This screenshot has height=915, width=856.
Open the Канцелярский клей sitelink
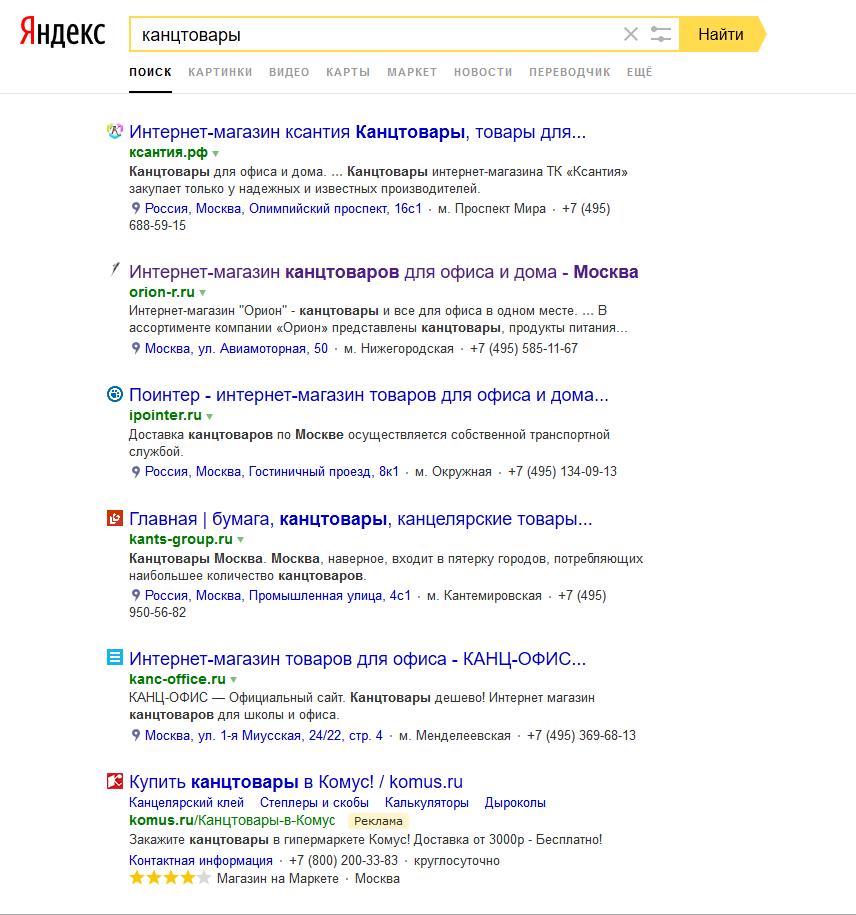(x=186, y=803)
